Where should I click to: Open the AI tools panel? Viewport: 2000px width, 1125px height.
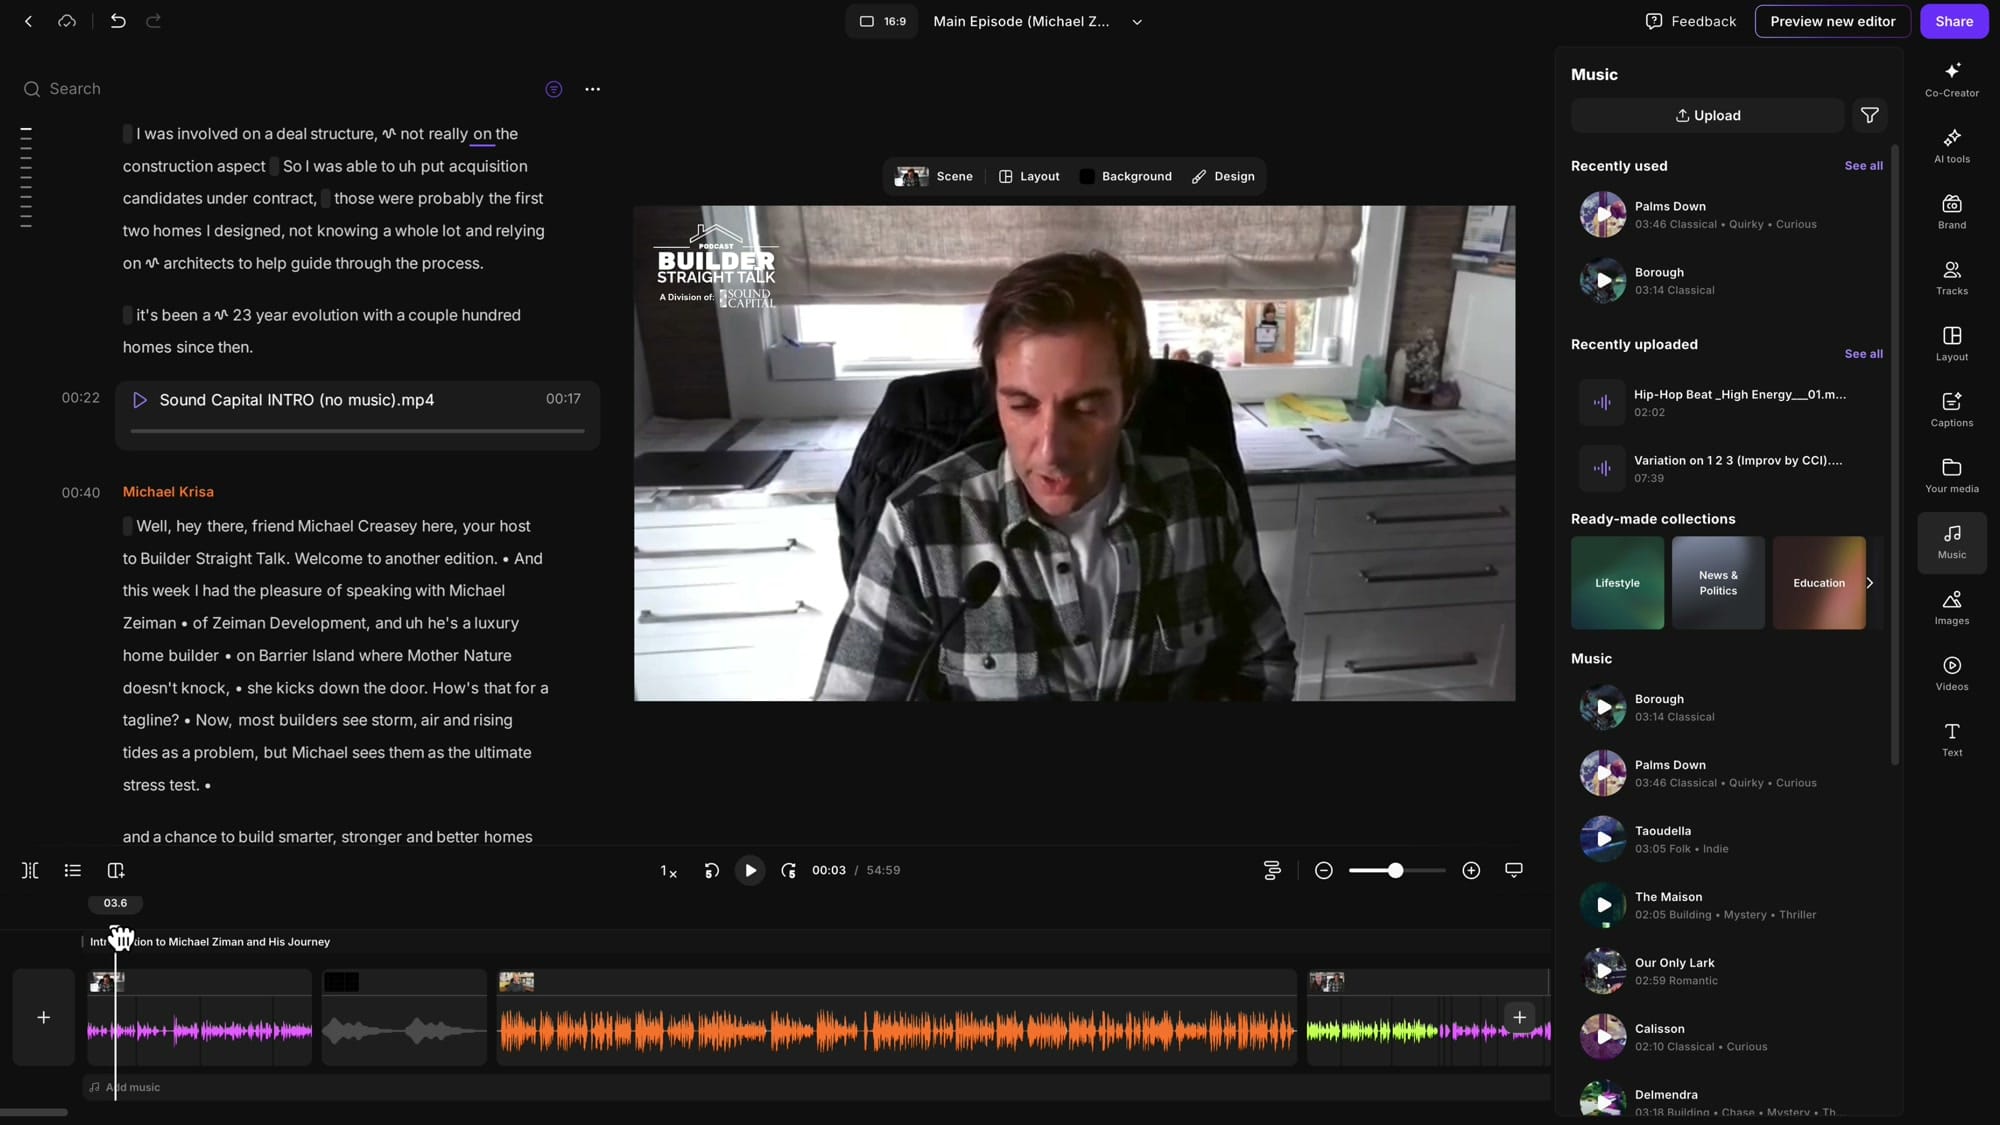tap(1951, 146)
